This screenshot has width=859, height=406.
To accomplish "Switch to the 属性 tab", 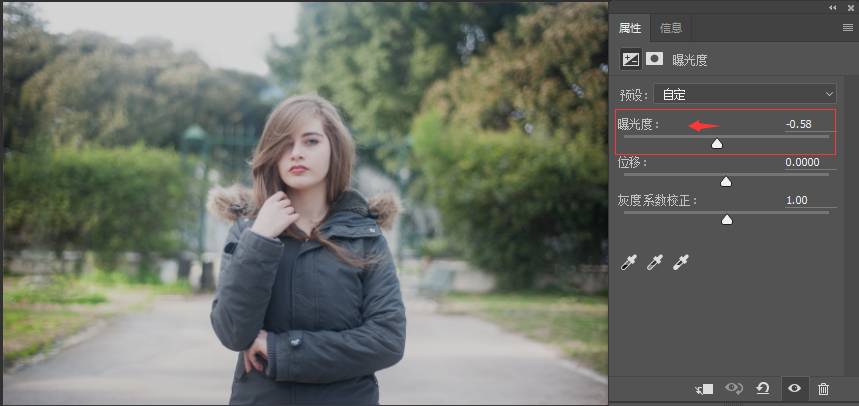I will [x=630, y=28].
